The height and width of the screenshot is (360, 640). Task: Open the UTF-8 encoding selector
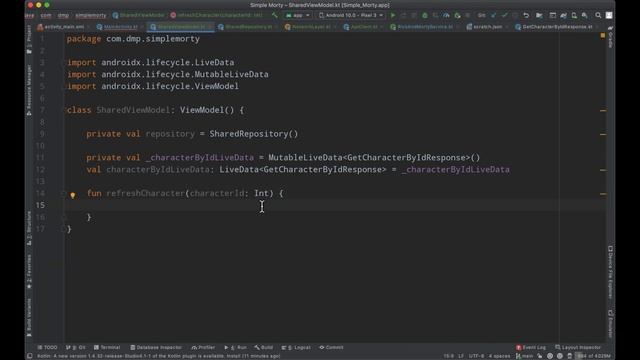coord(476,356)
